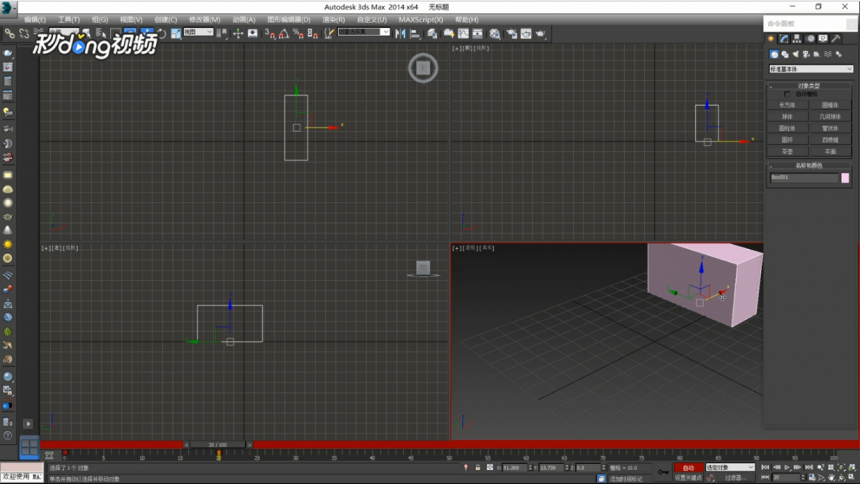Open the selection filter dropdown in toolbar
860x484 pixels.
[x=64, y=31]
